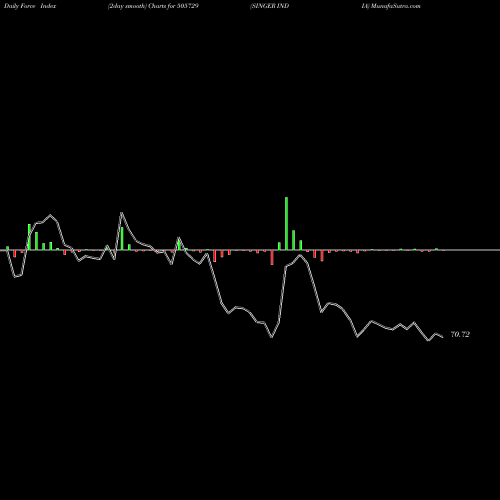Click the 'IA) MunafaSutra.com' header text
Viewport: 500px width, 500px height.
391,6
